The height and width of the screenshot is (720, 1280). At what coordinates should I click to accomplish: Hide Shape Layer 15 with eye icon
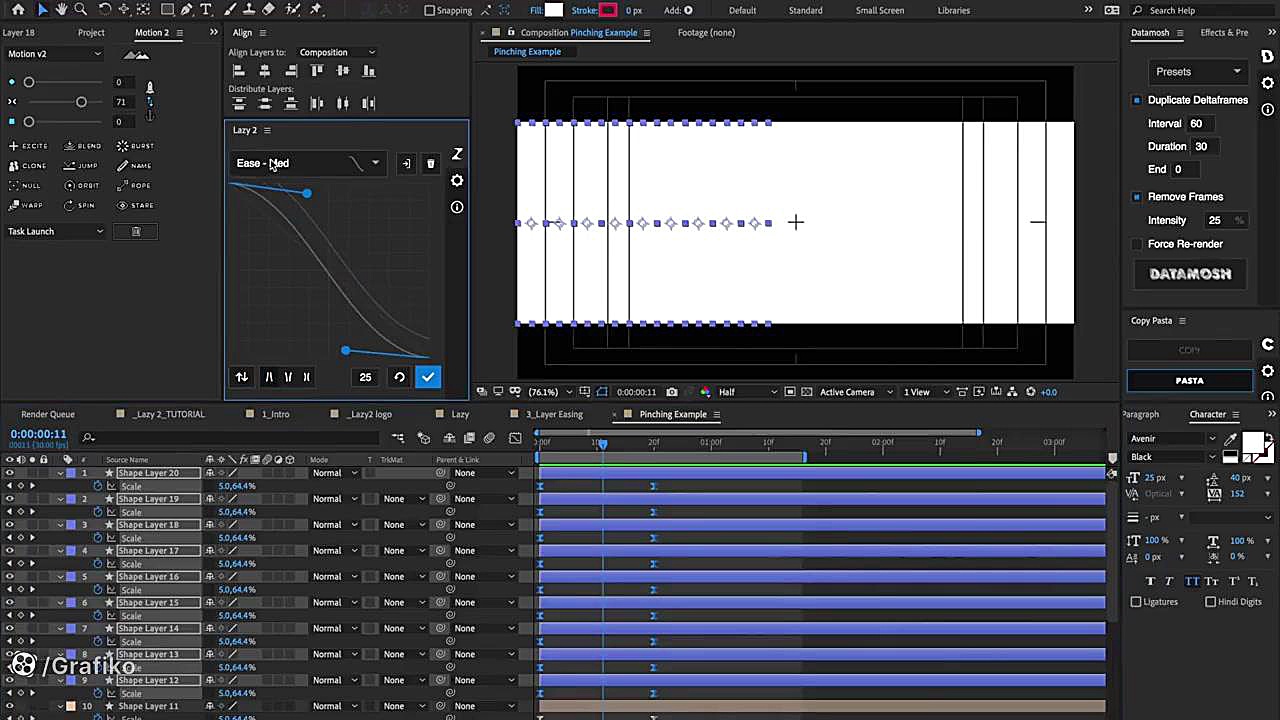click(9, 603)
